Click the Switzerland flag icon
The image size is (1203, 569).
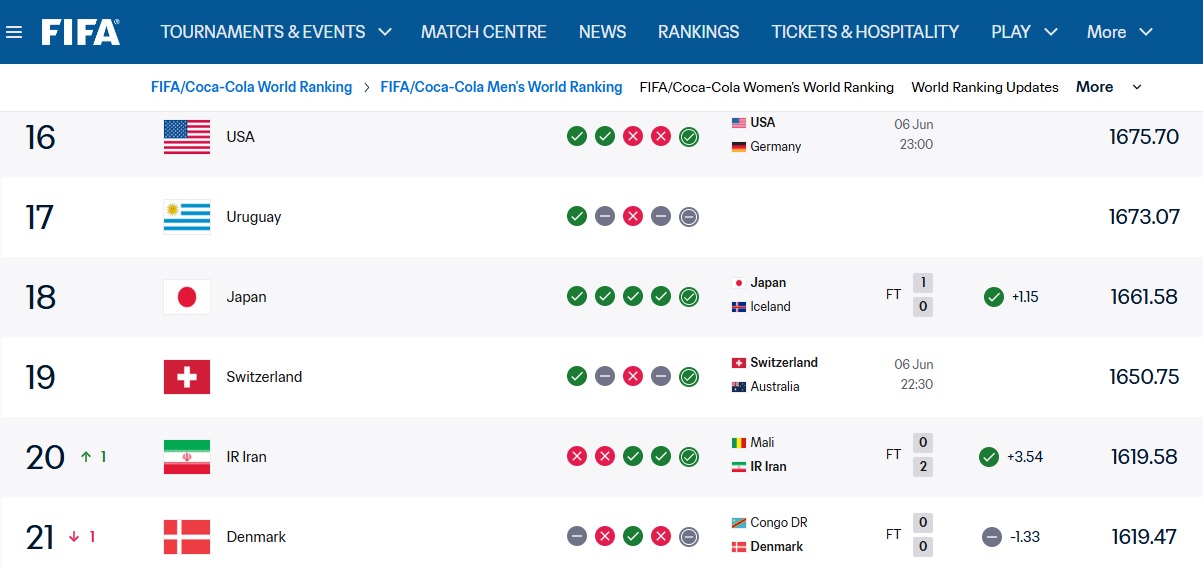pos(187,377)
